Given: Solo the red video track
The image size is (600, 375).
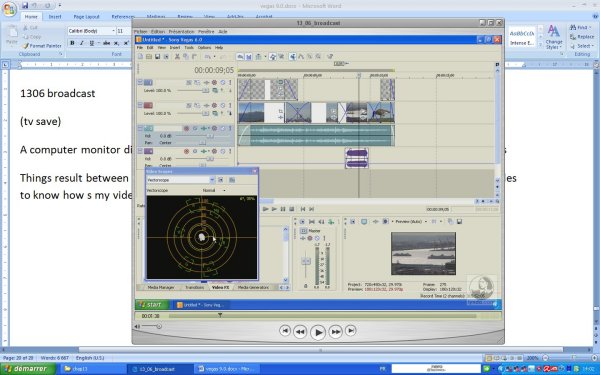Looking at the screenshot, I should click(230, 105).
